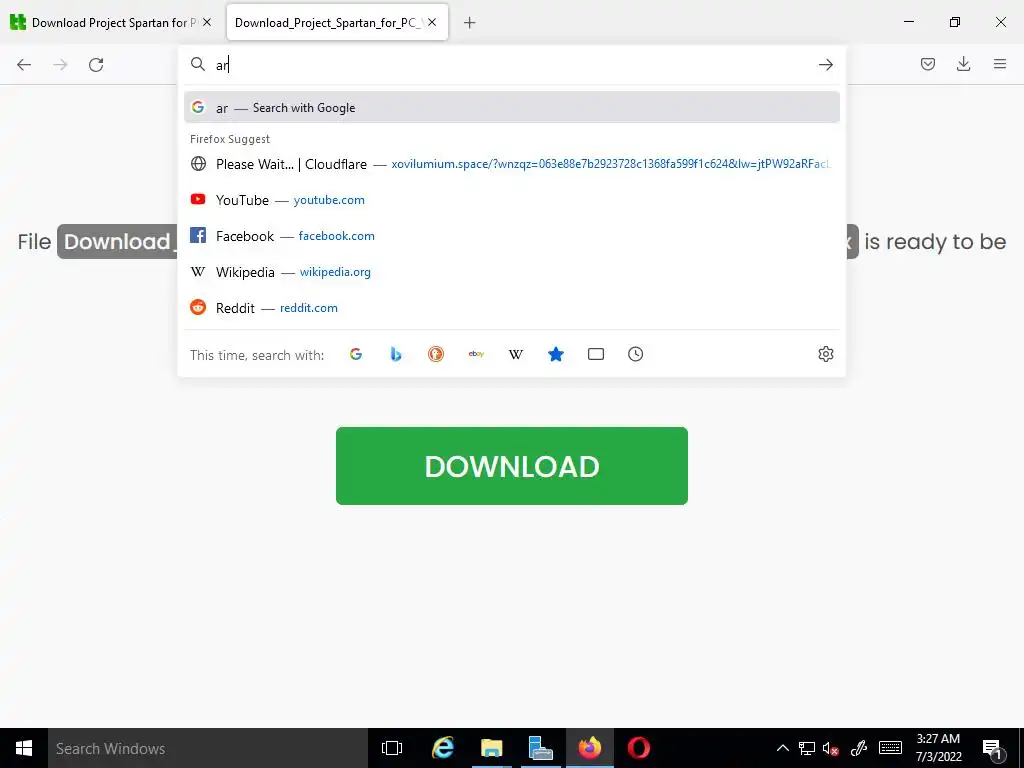
Task: Open a new tab
Action: pos(470,23)
